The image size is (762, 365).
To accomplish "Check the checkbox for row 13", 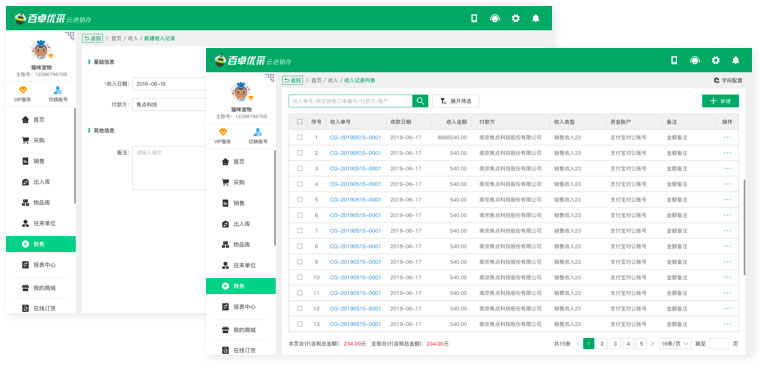I will (x=299, y=324).
